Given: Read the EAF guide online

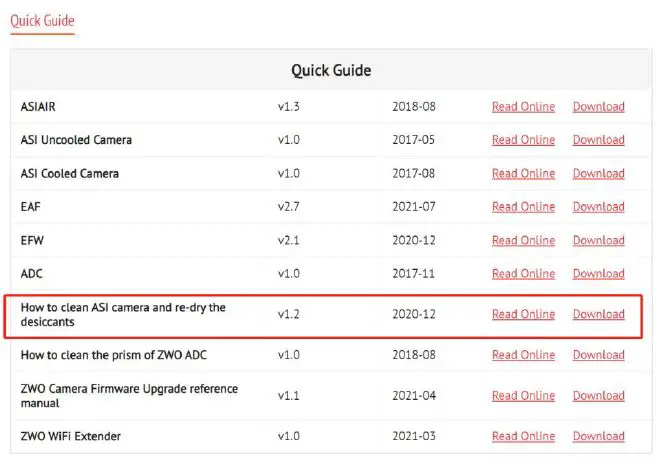Looking at the screenshot, I should 523,207.
